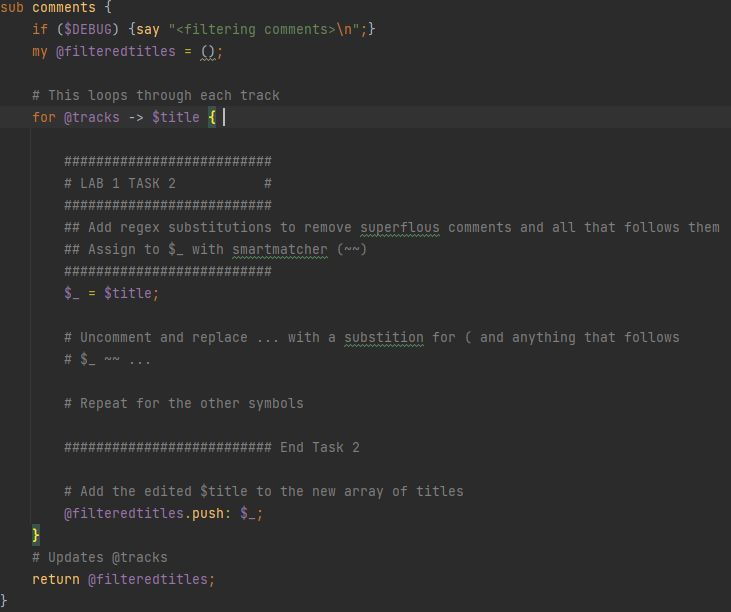Click the commented line '# $_ ~~ ...'

click(x=107, y=360)
